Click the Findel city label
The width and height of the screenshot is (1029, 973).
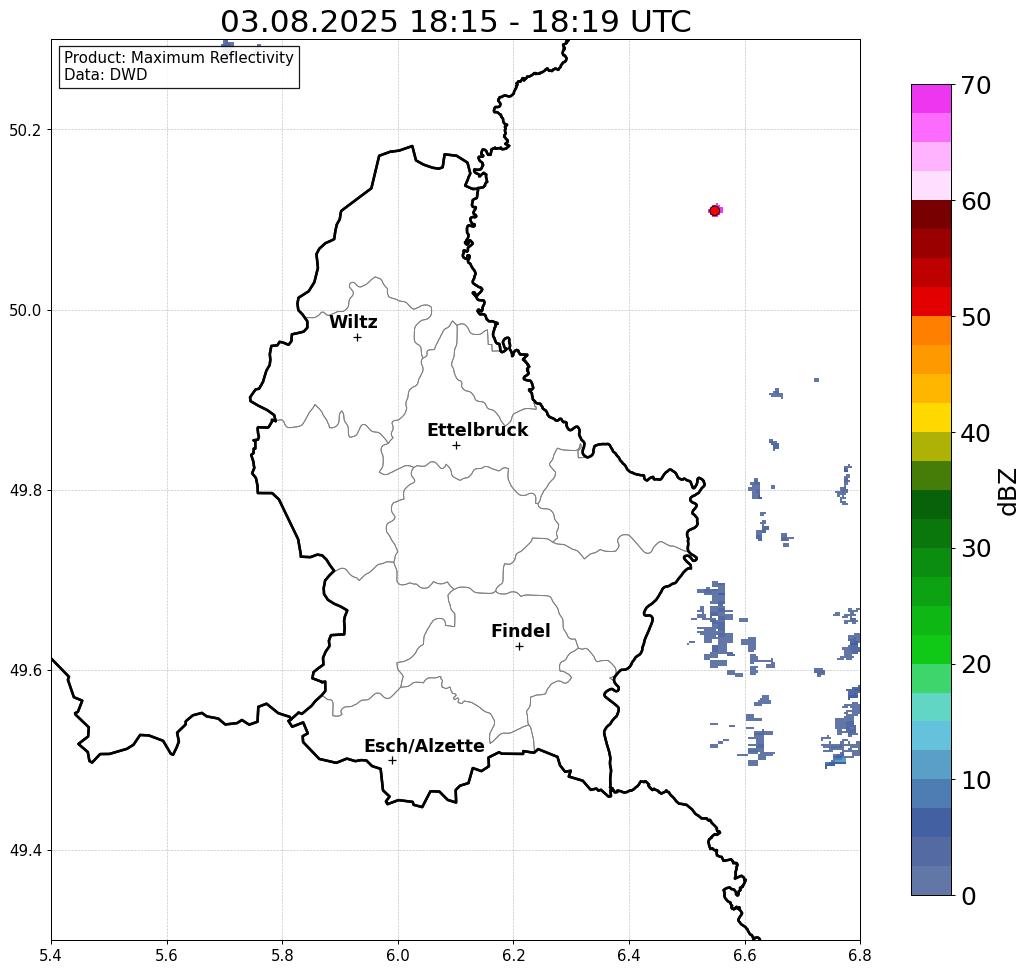point(520,631)
